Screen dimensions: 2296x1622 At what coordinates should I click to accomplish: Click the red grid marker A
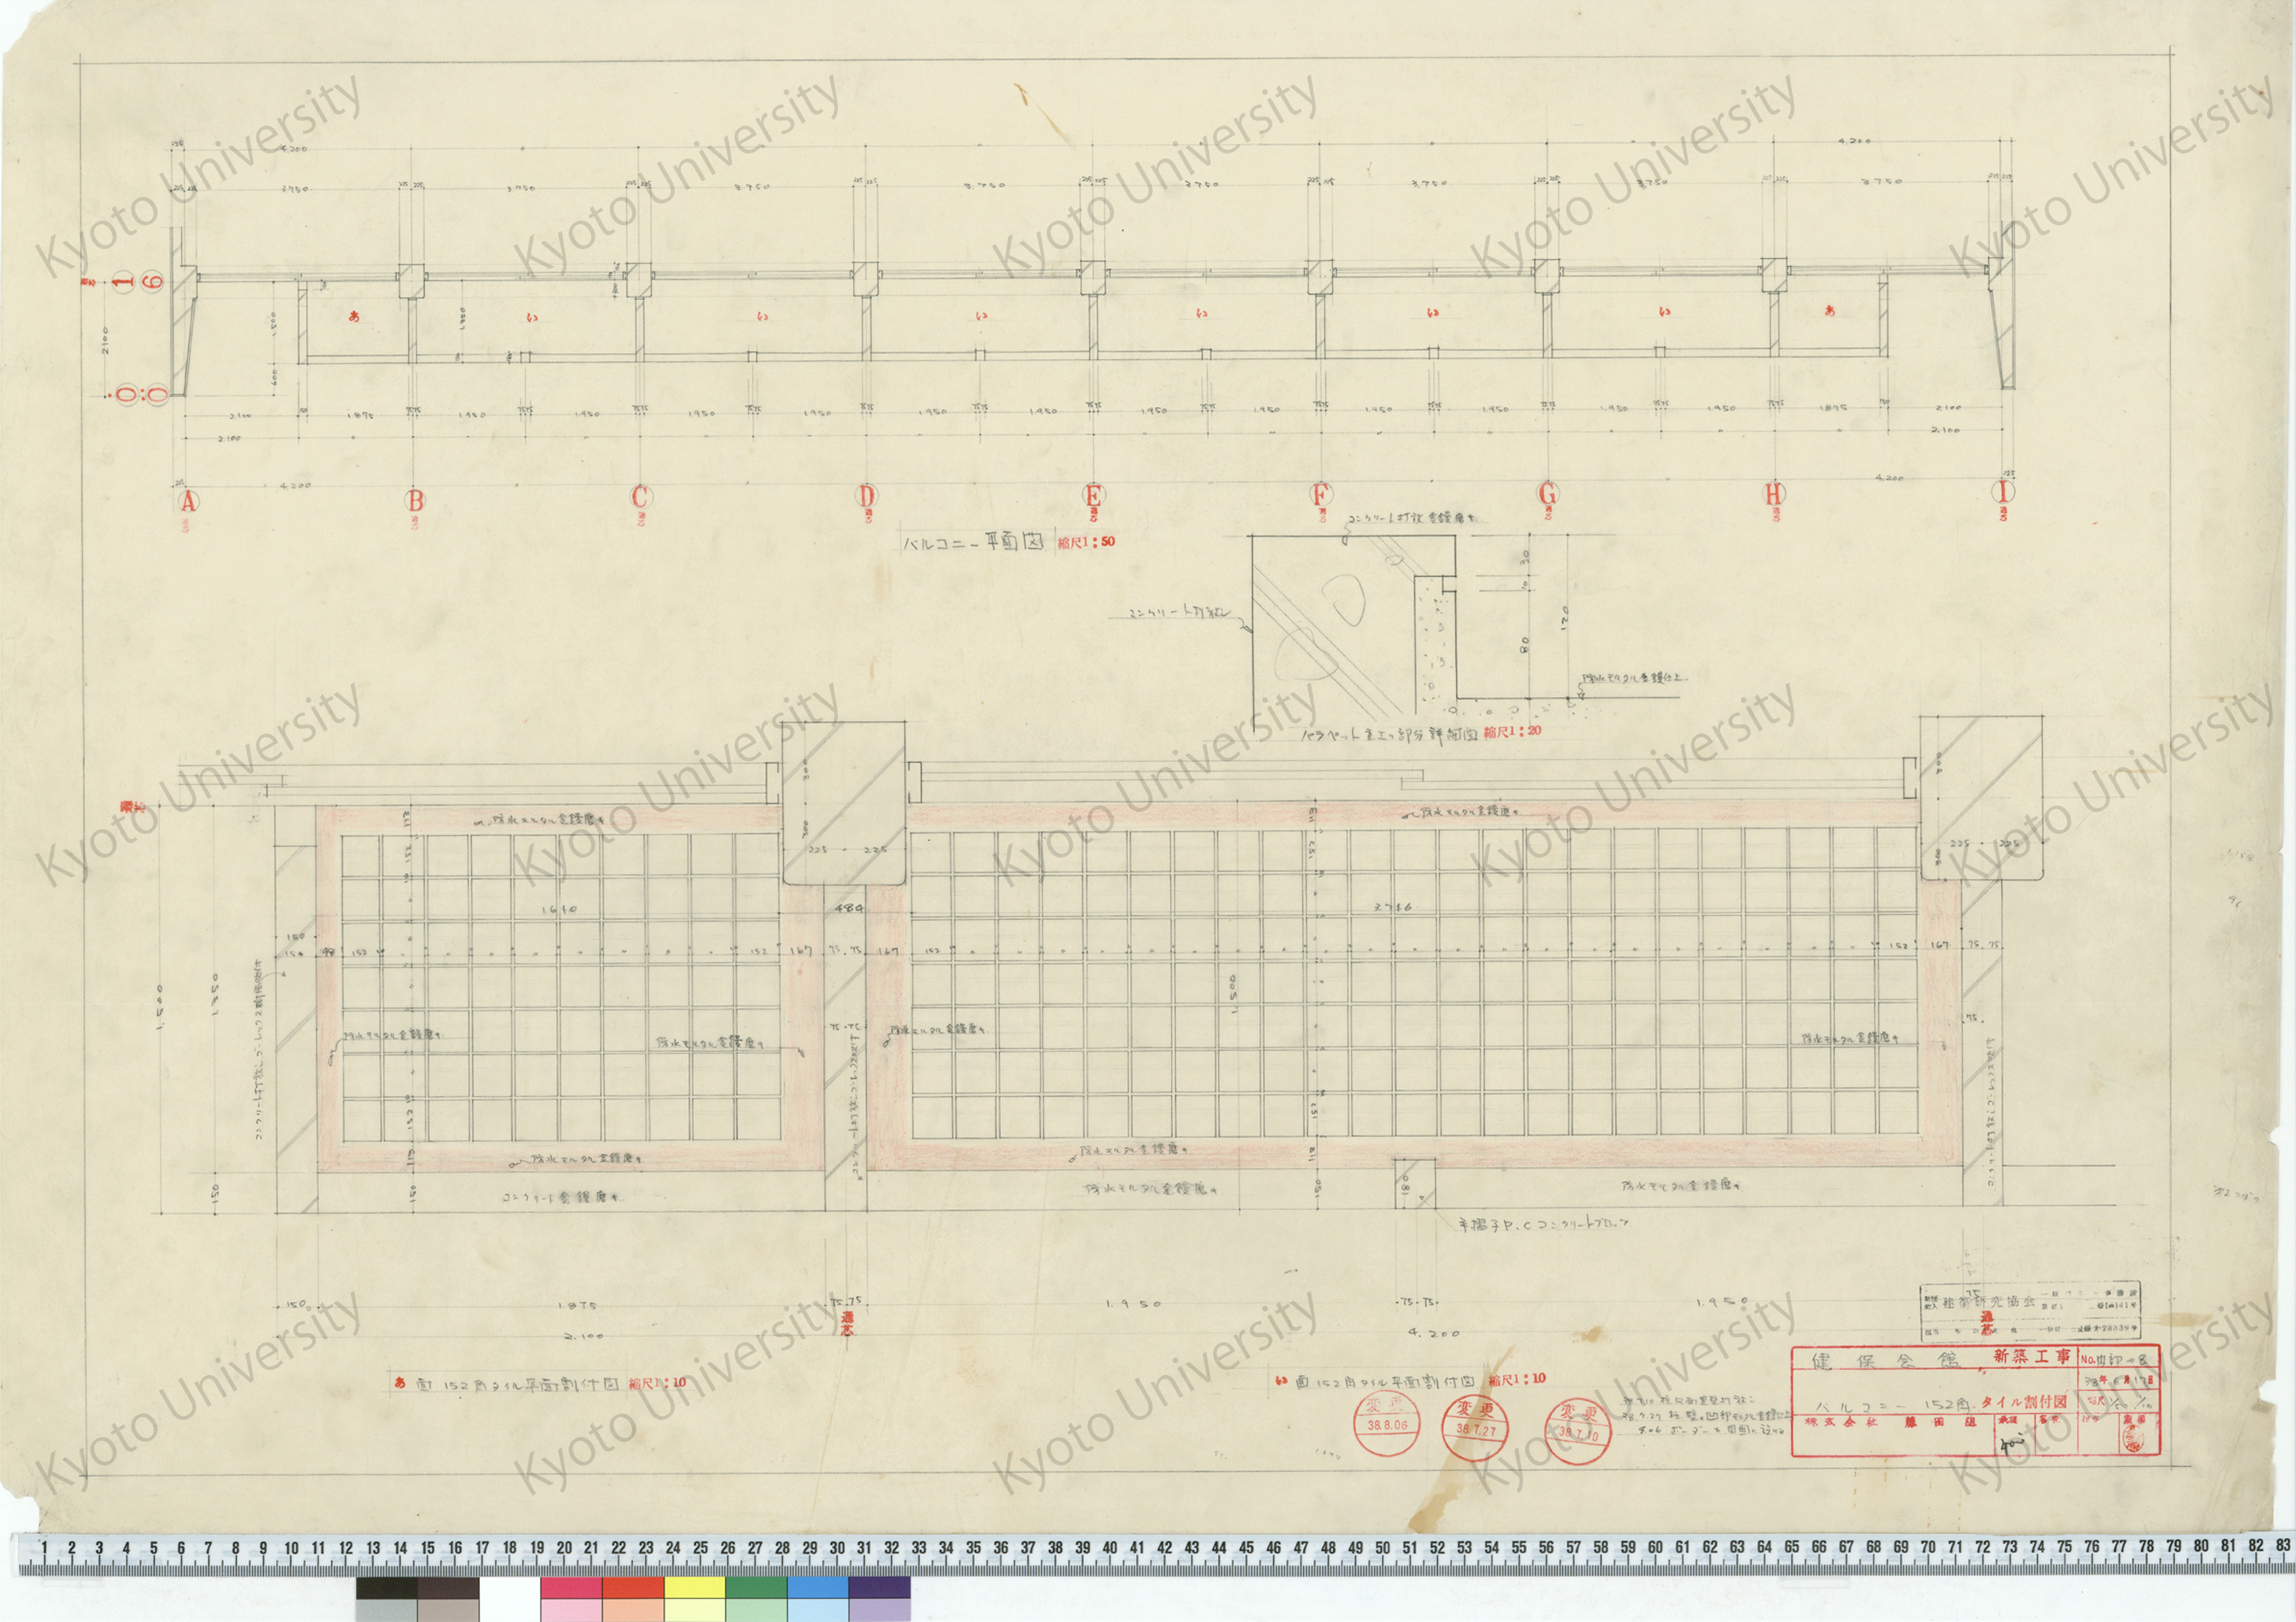[x=187, y=502]
